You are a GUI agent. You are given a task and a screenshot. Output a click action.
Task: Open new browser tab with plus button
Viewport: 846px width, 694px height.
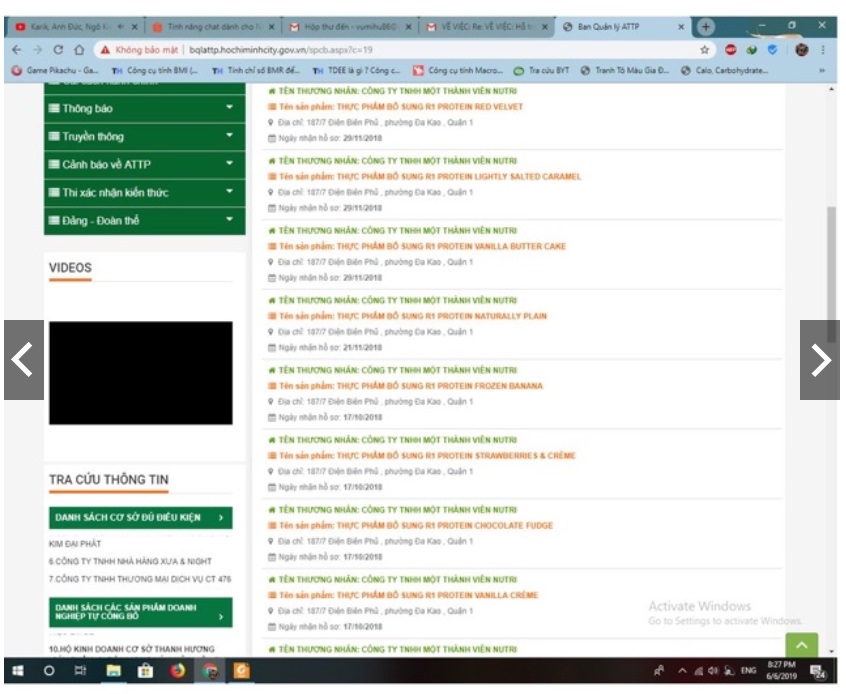pos(706,26)
